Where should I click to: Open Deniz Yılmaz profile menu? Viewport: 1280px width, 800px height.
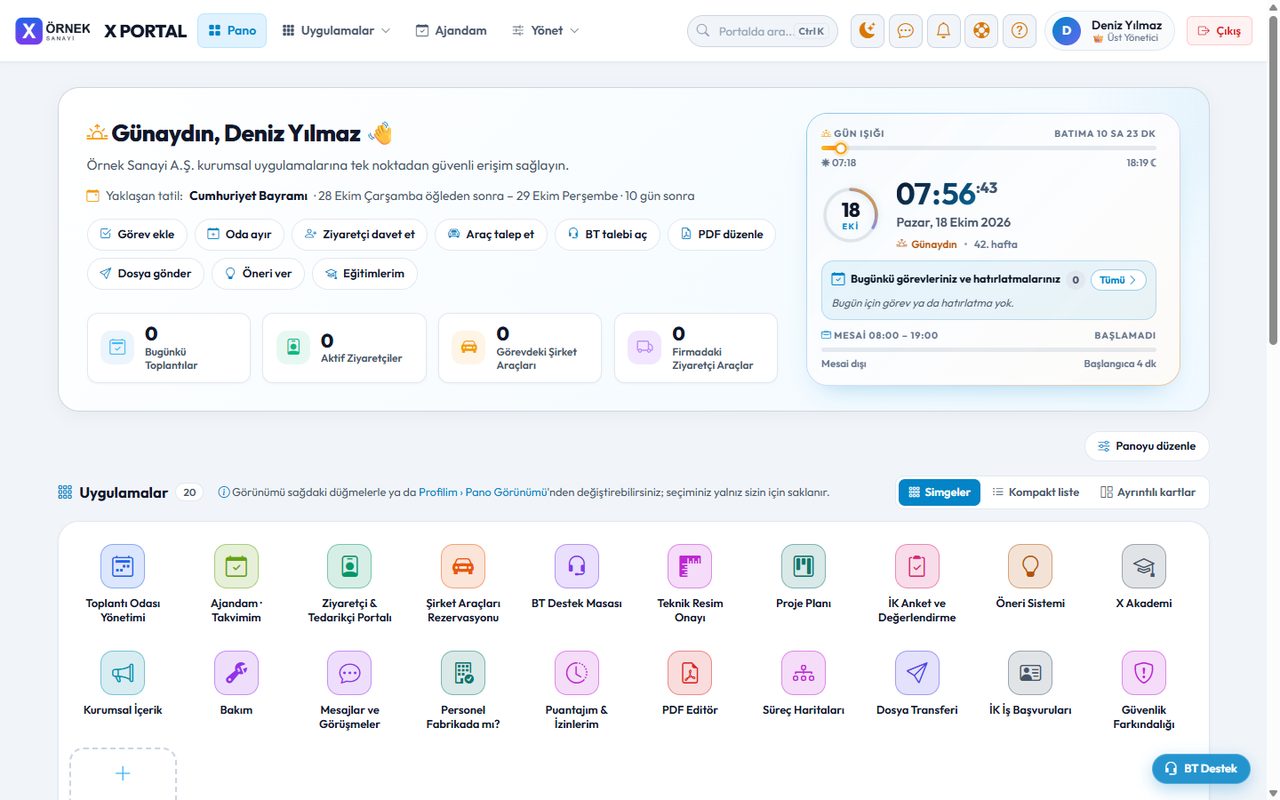click(x=1110, y=30)
